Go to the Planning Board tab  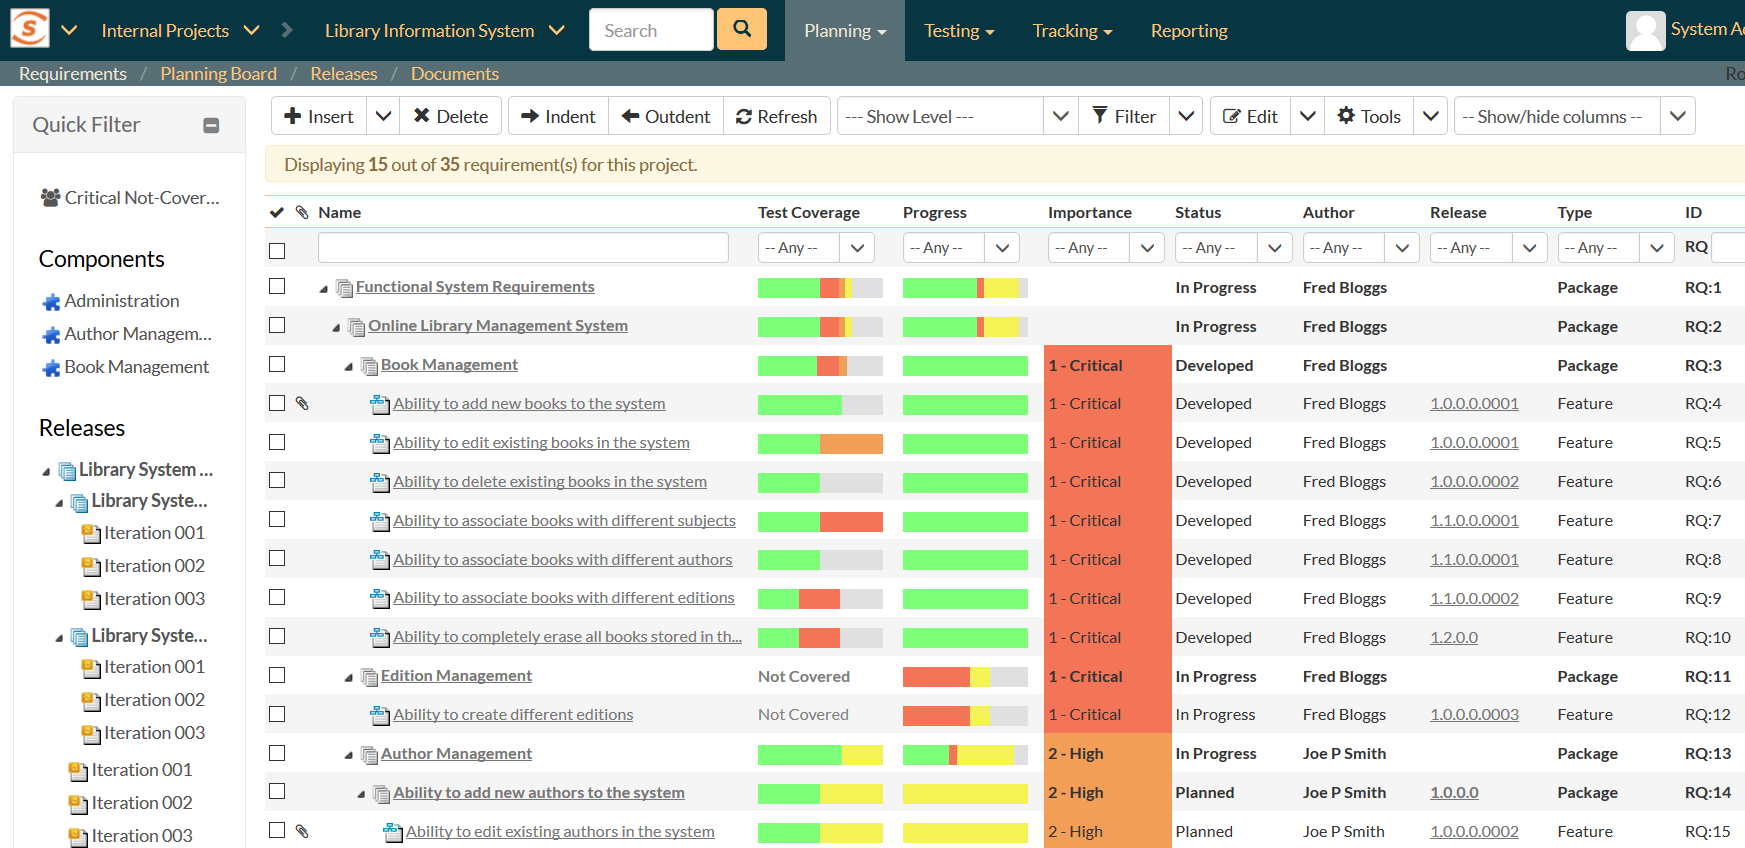218,74
